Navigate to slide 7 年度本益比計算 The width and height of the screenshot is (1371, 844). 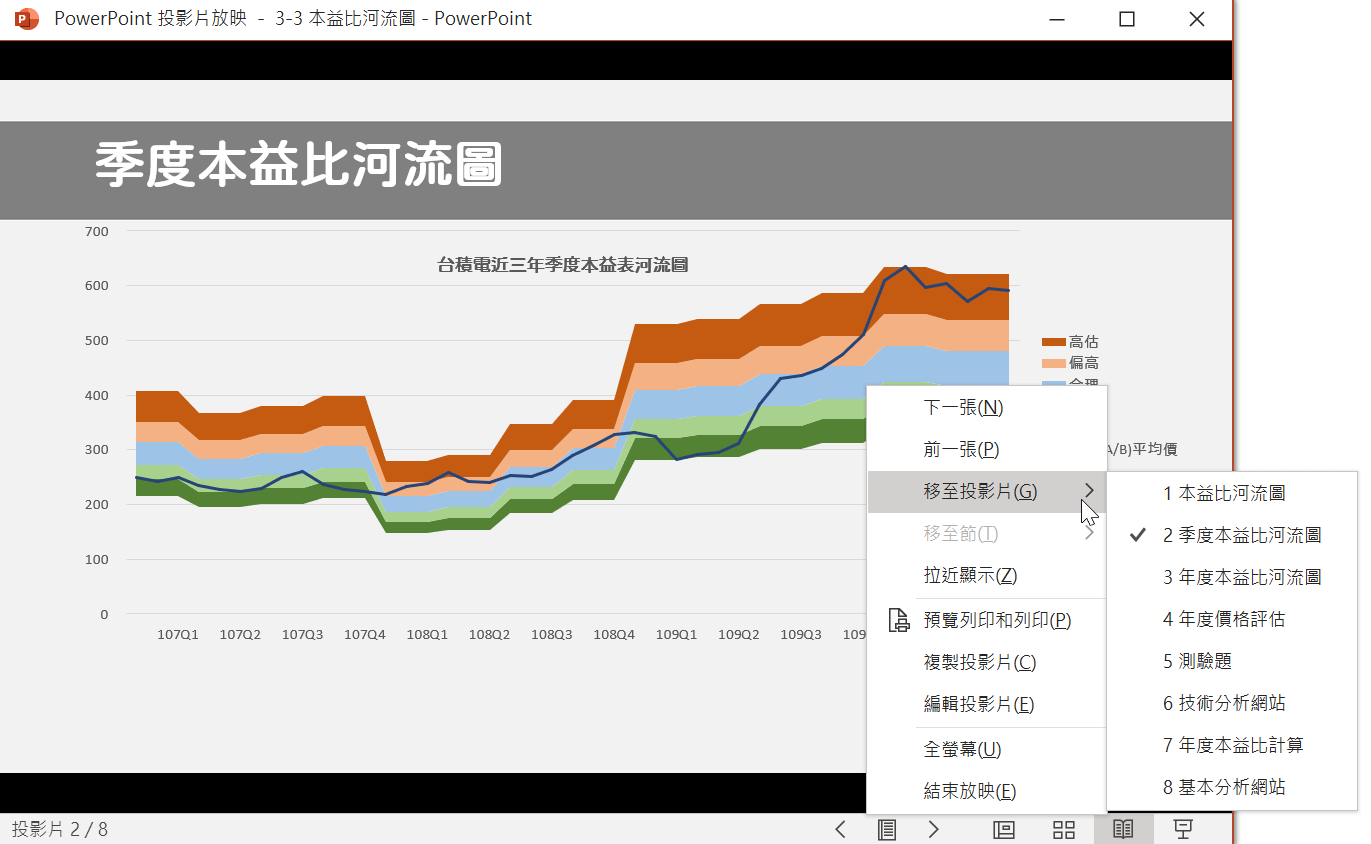coord(1232,745)
